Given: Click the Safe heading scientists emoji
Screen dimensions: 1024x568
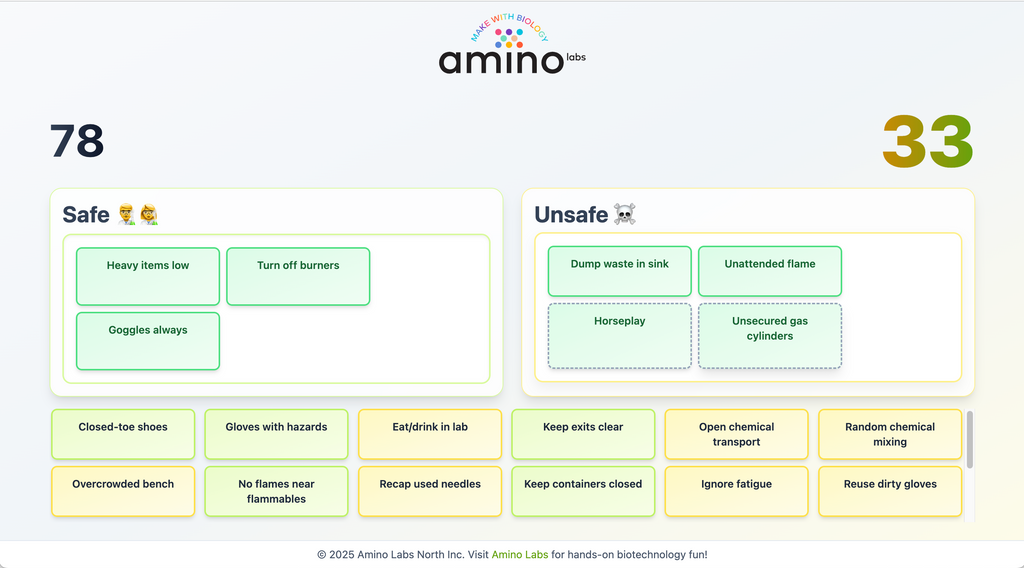Looking at the screenshot, I should tap(138, 214).
